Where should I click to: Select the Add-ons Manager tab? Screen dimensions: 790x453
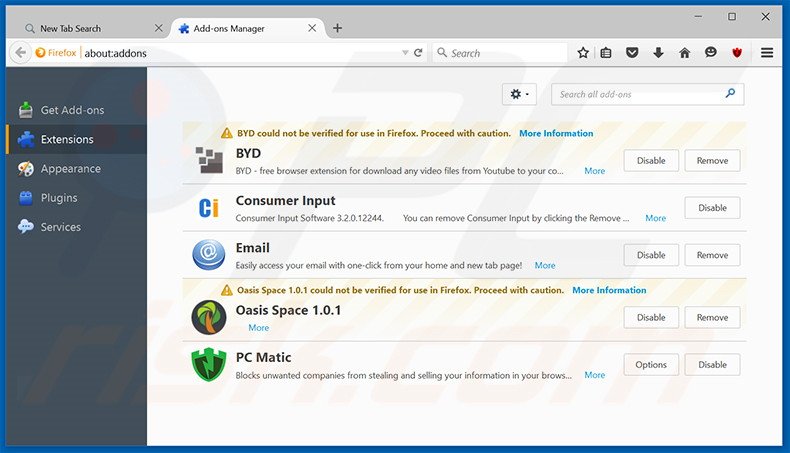[248, 28]
